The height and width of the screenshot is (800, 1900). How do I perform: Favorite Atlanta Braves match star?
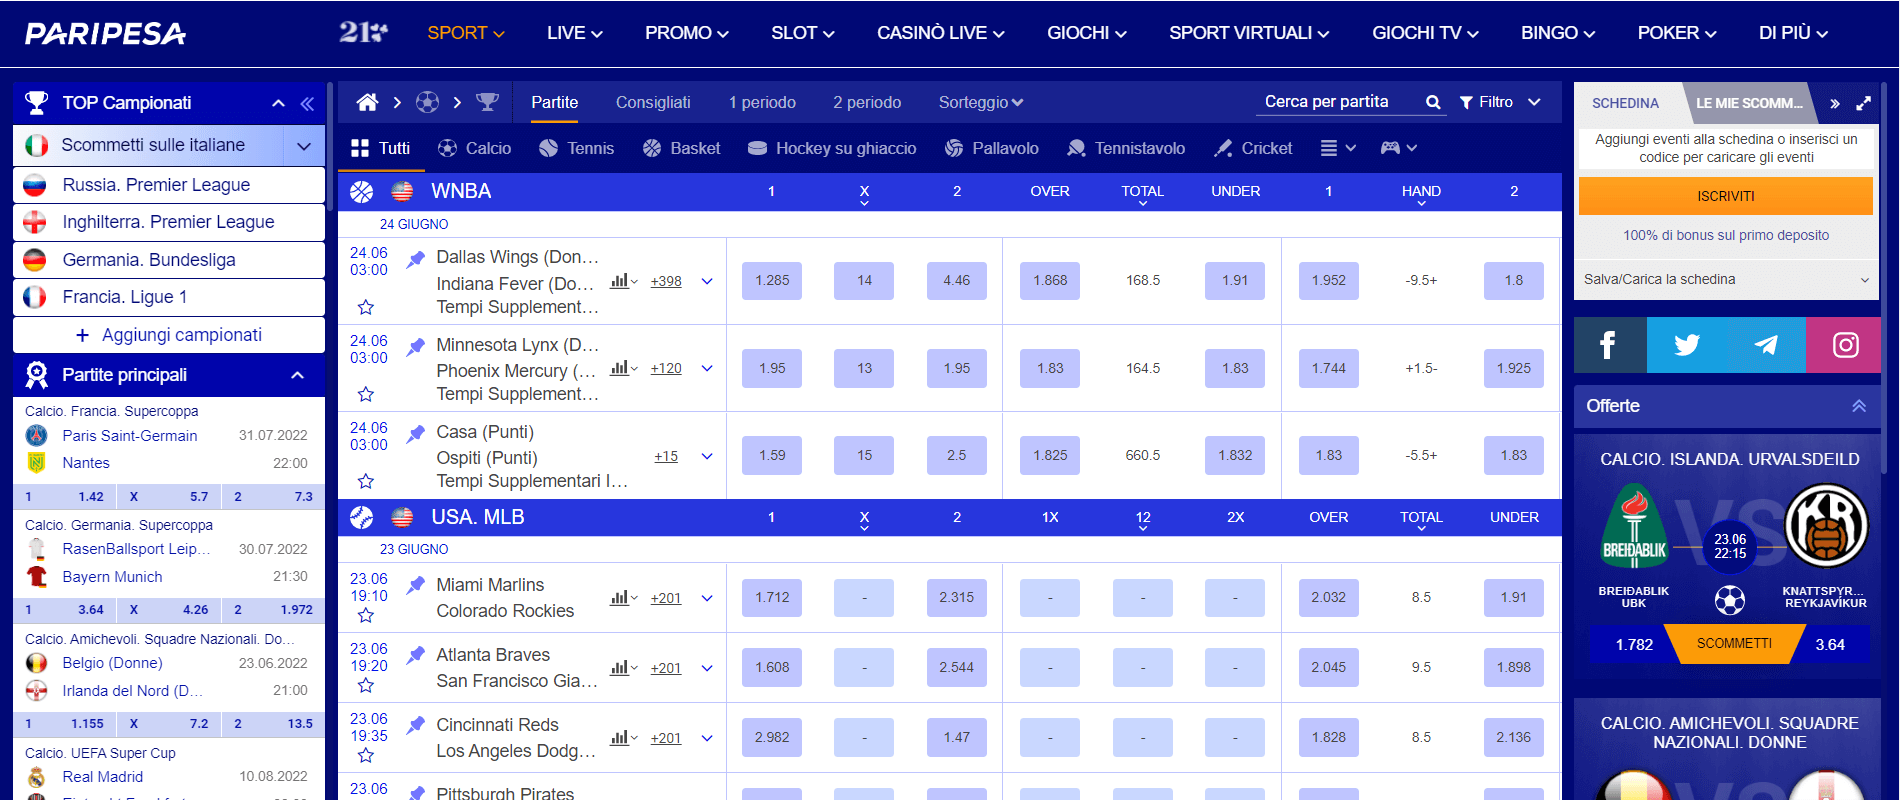(366, 685)
